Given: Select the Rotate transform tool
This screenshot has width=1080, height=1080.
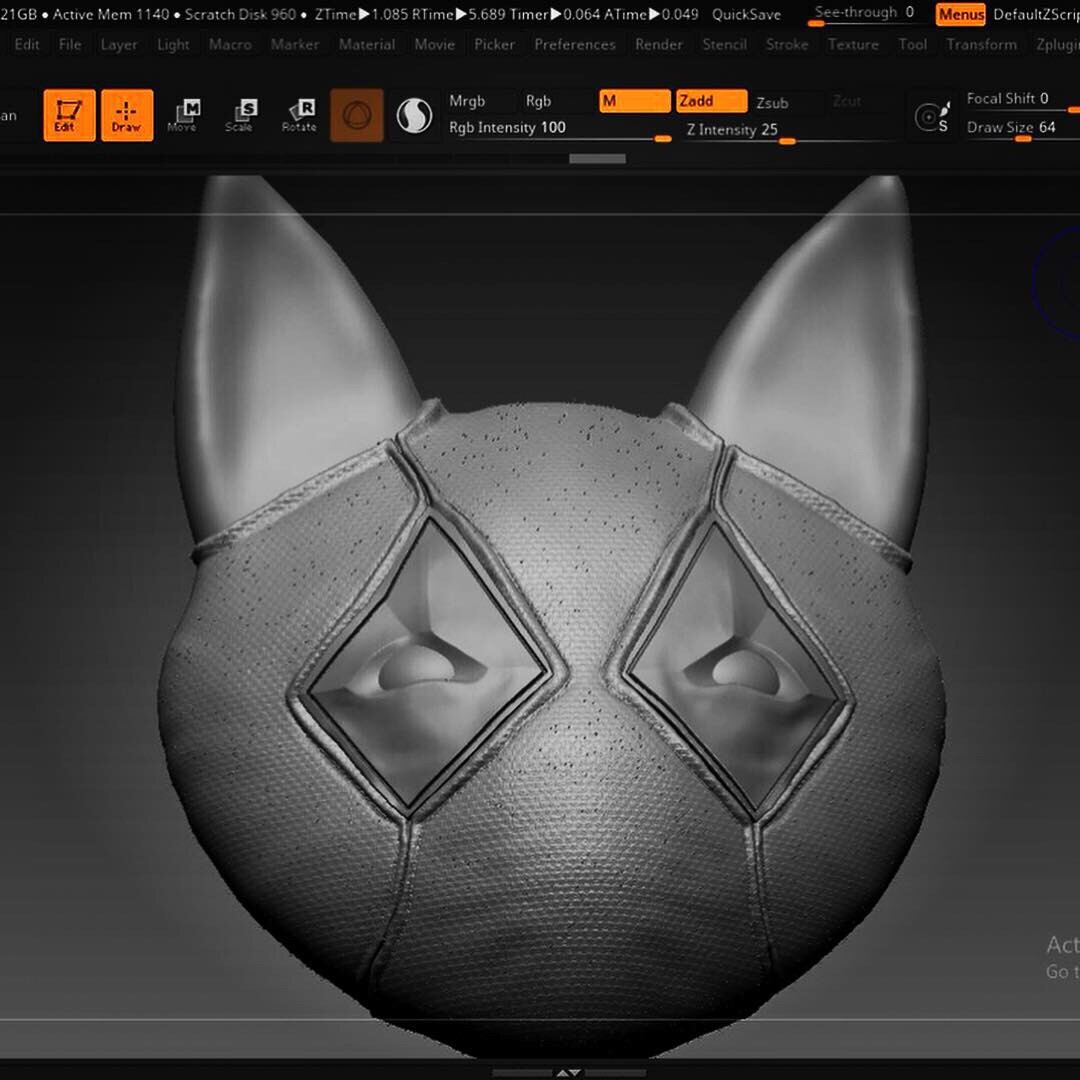Looking at the screenshot, I should (299, 114).
